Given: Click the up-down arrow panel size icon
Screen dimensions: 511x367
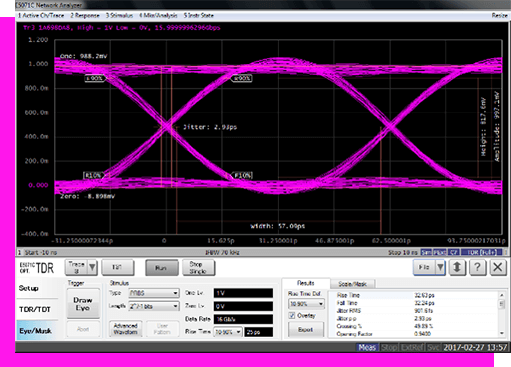Looking at the screenshot, I should coord(457,267).
